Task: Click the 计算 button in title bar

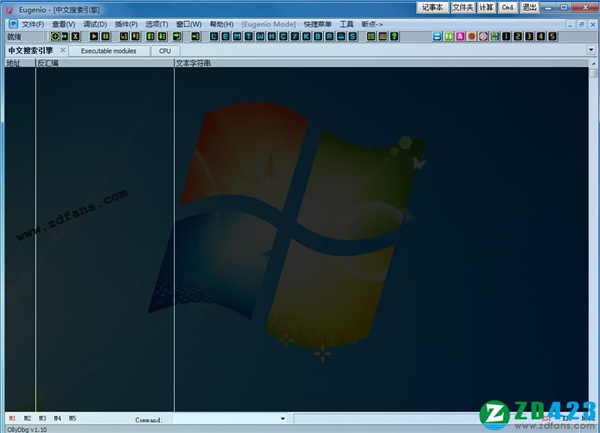Action: point(486,7)
